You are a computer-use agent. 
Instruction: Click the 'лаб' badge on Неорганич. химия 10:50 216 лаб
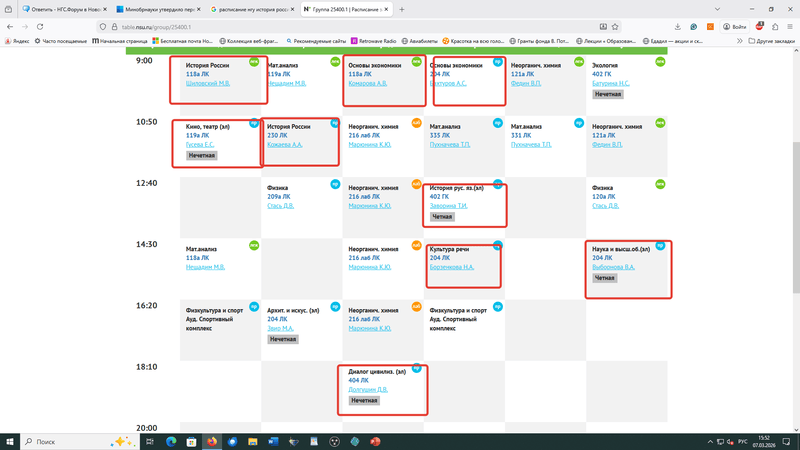tap(416, 123)
